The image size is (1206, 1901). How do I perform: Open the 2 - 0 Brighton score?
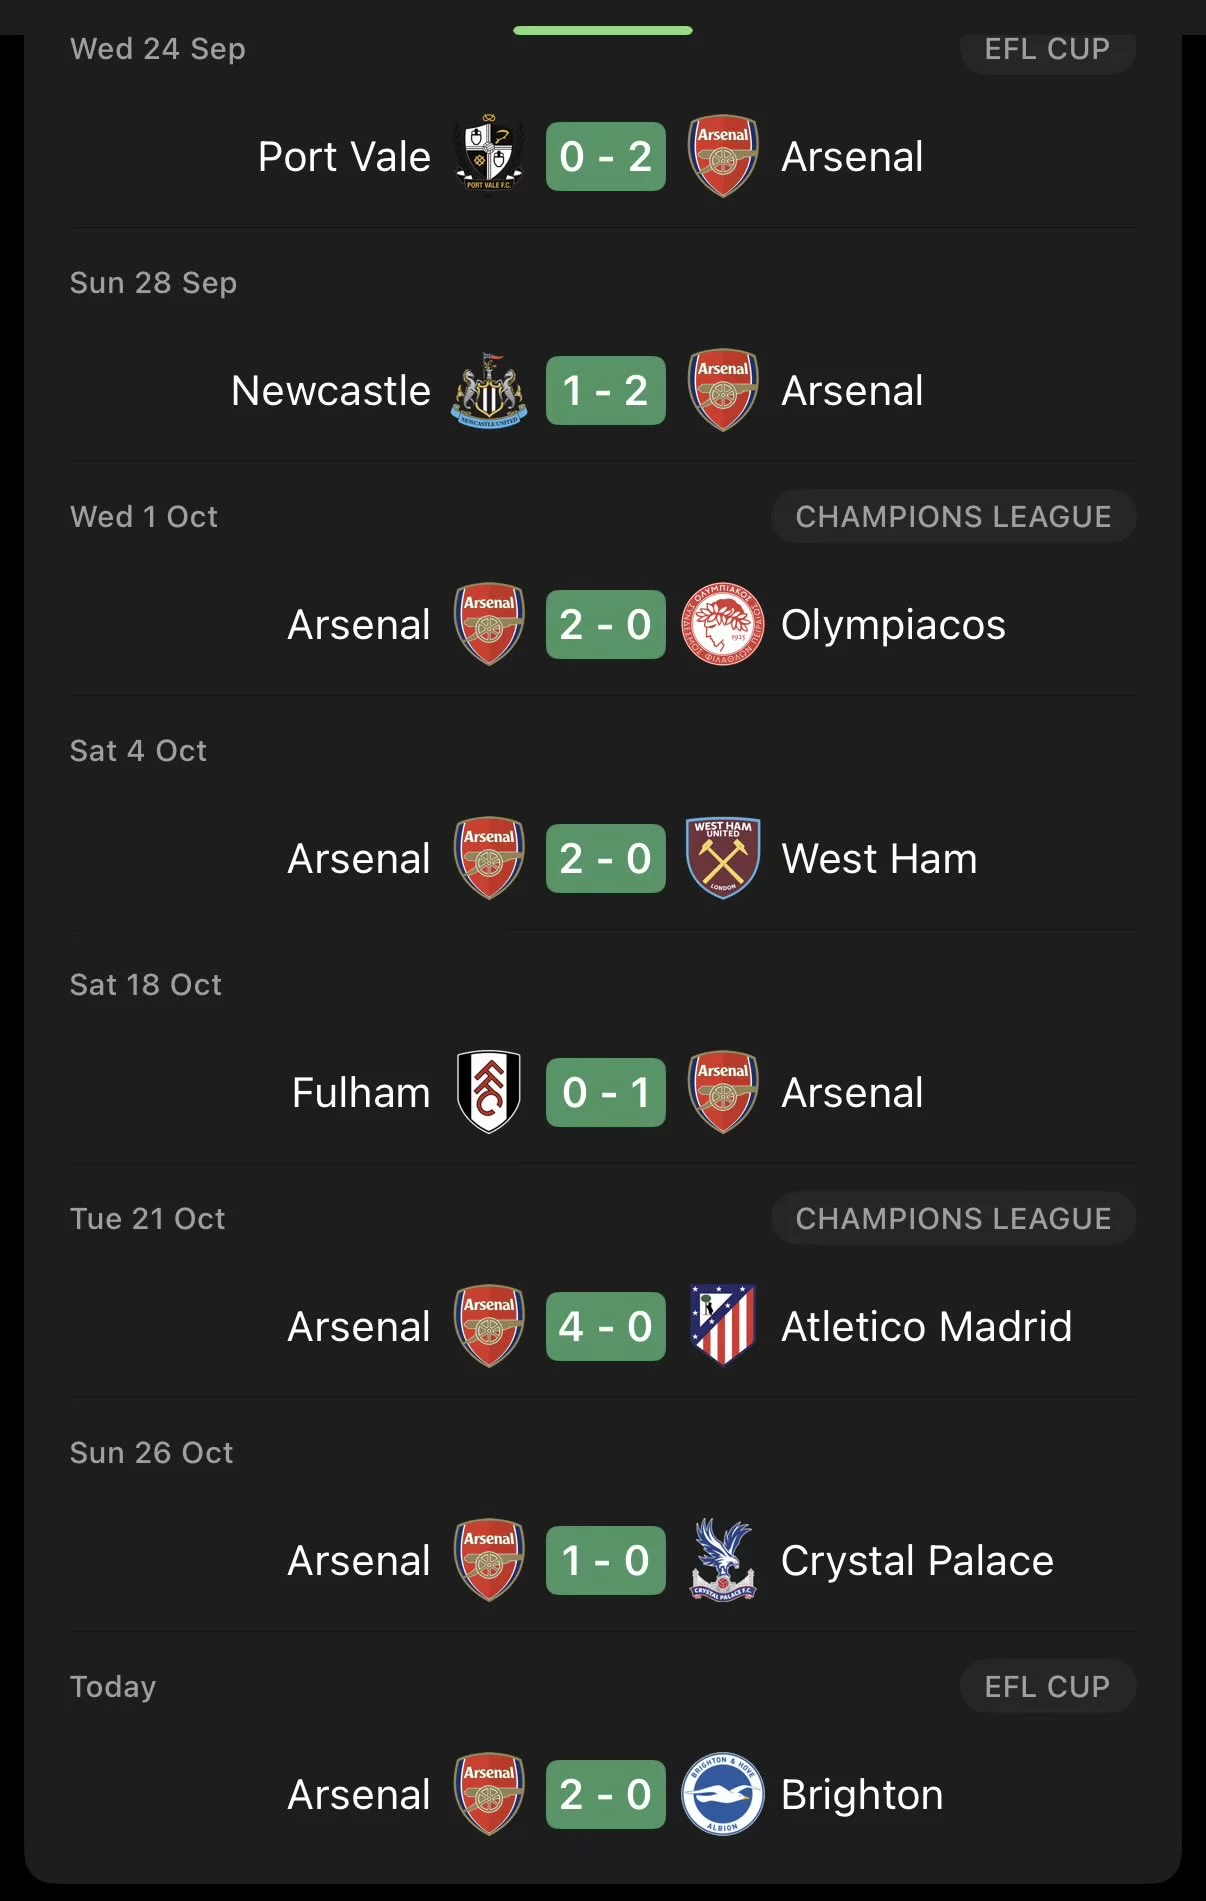click(606, 1794)
